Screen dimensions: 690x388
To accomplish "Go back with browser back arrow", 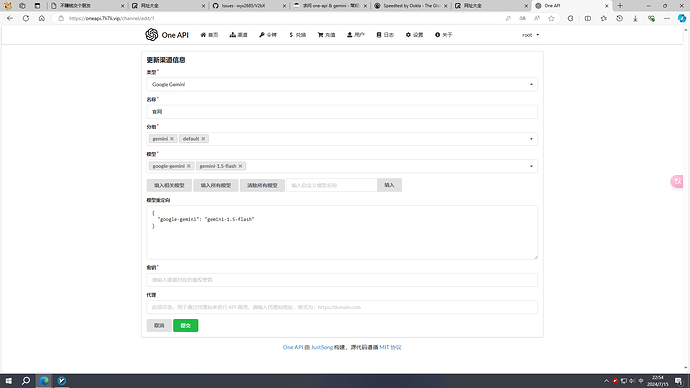I will (x=10, y=18).
